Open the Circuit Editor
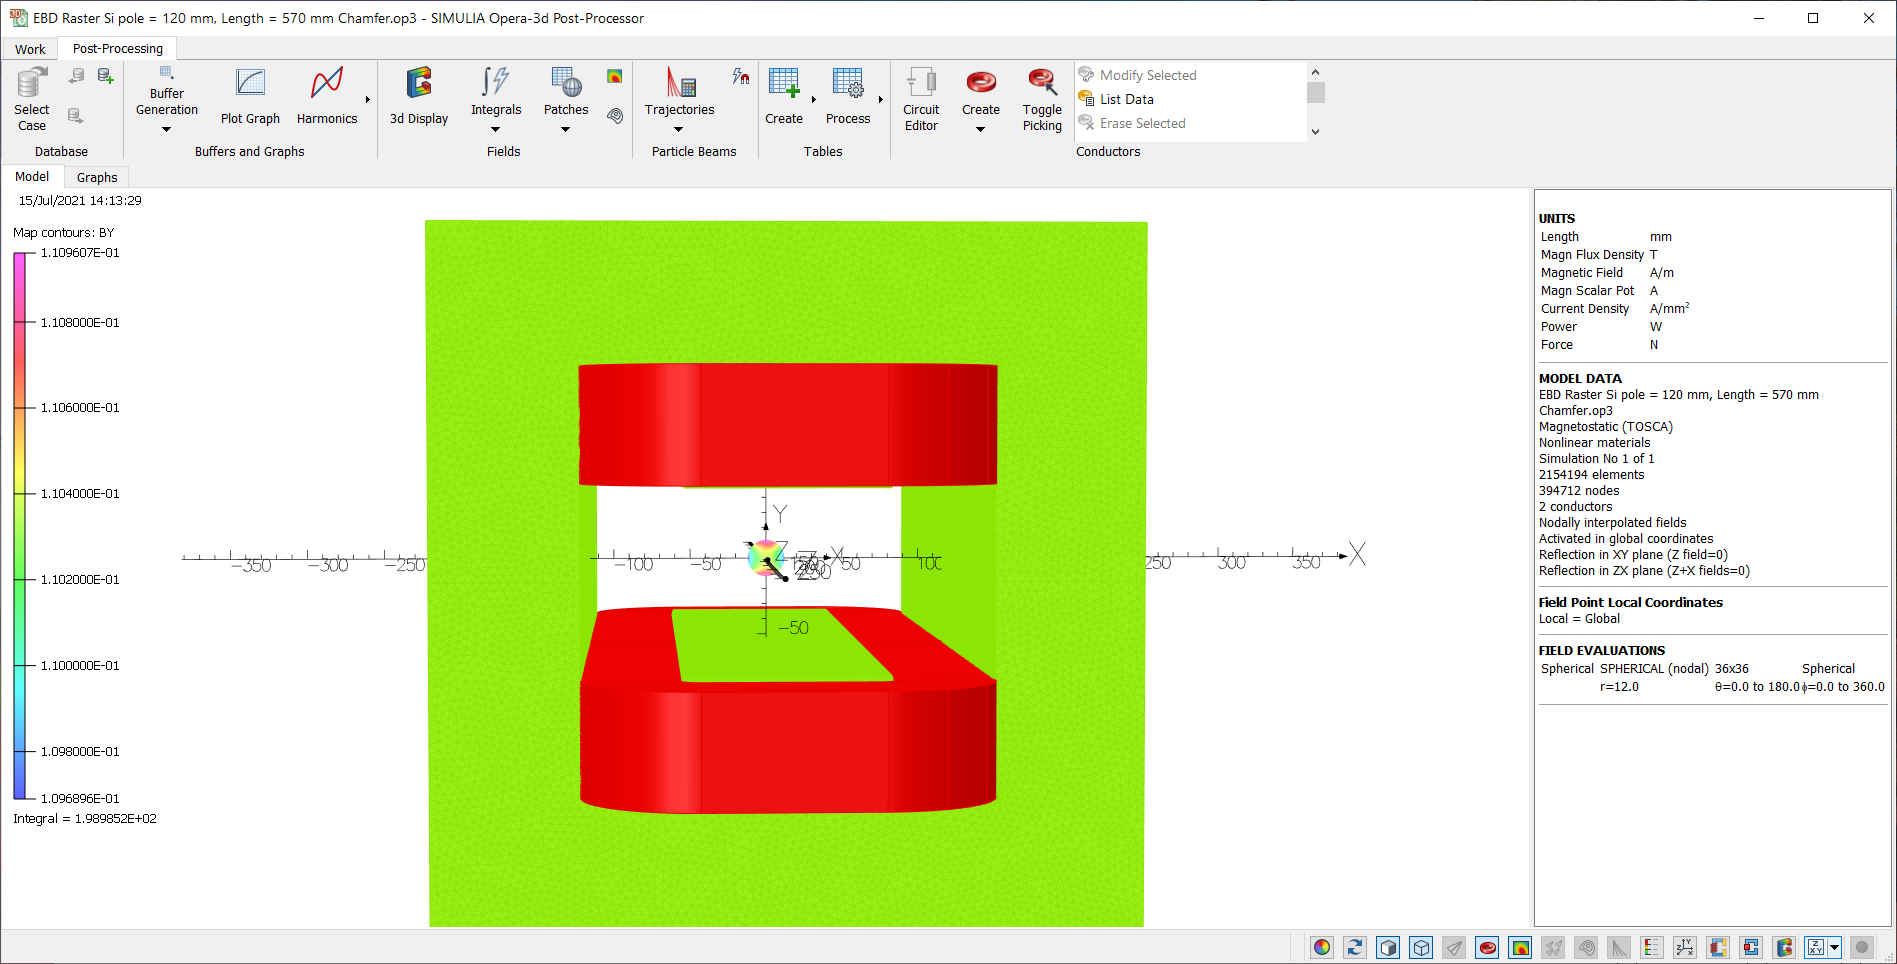 [921, 98]
